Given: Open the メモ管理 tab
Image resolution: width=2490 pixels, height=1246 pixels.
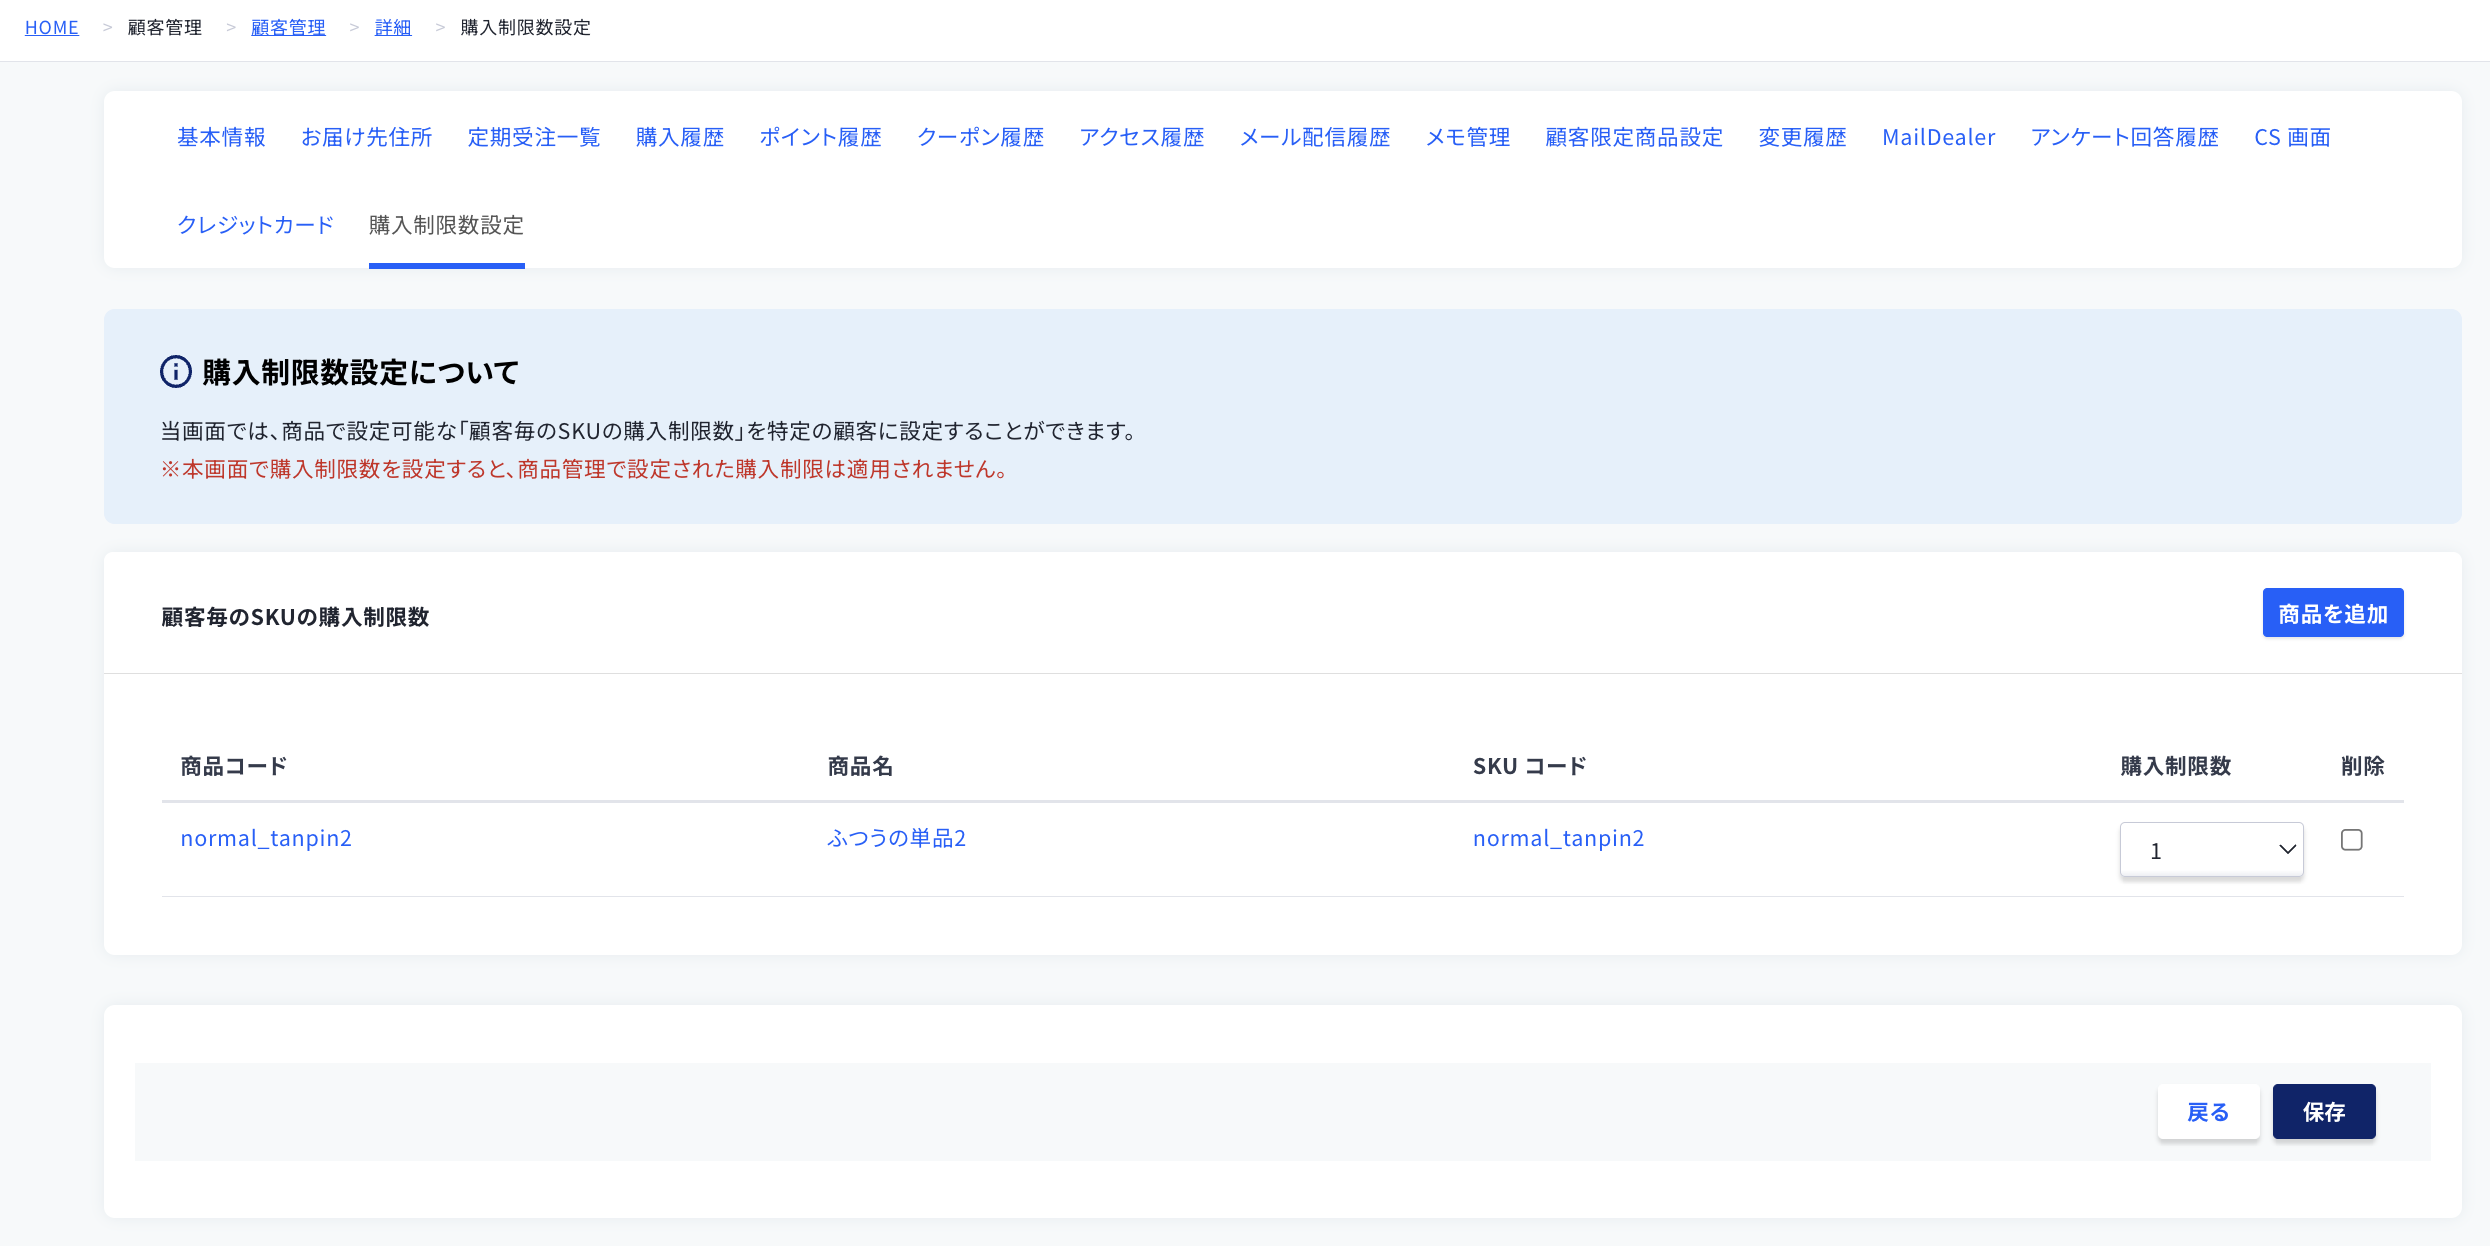Looking at the screenshot, I should point(1468,137).
